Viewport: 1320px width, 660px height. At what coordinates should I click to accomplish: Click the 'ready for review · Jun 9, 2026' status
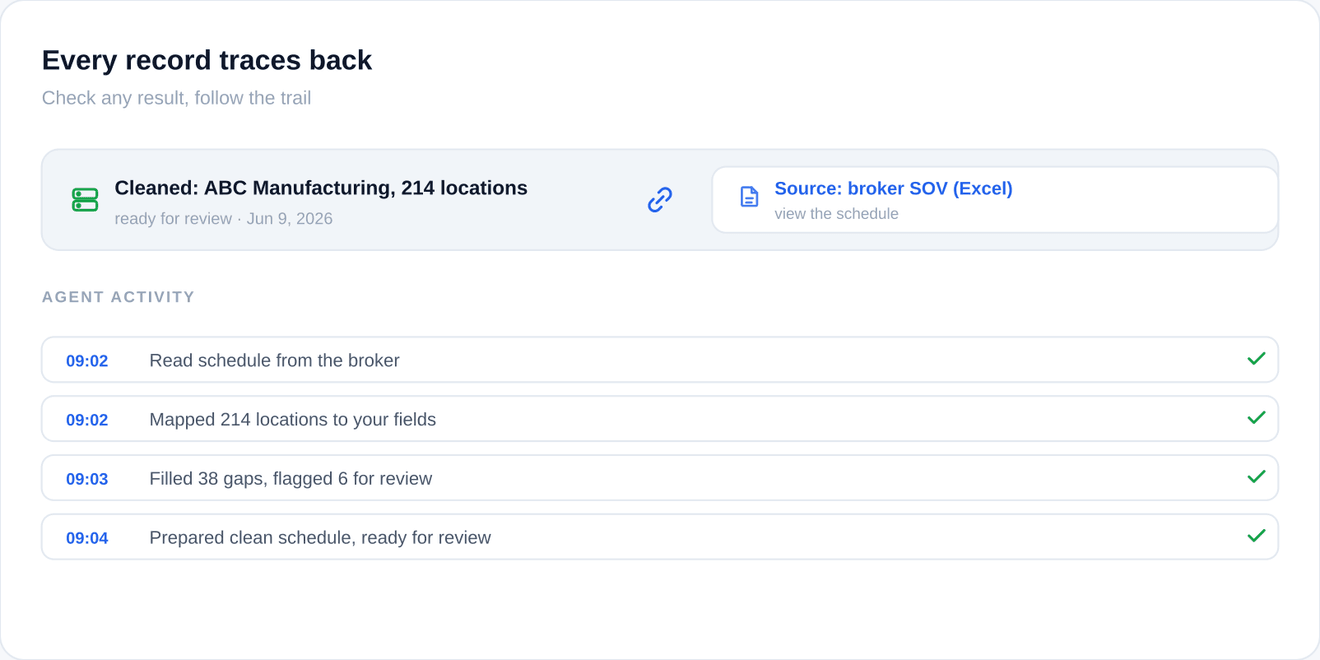[x=223, y=219]
